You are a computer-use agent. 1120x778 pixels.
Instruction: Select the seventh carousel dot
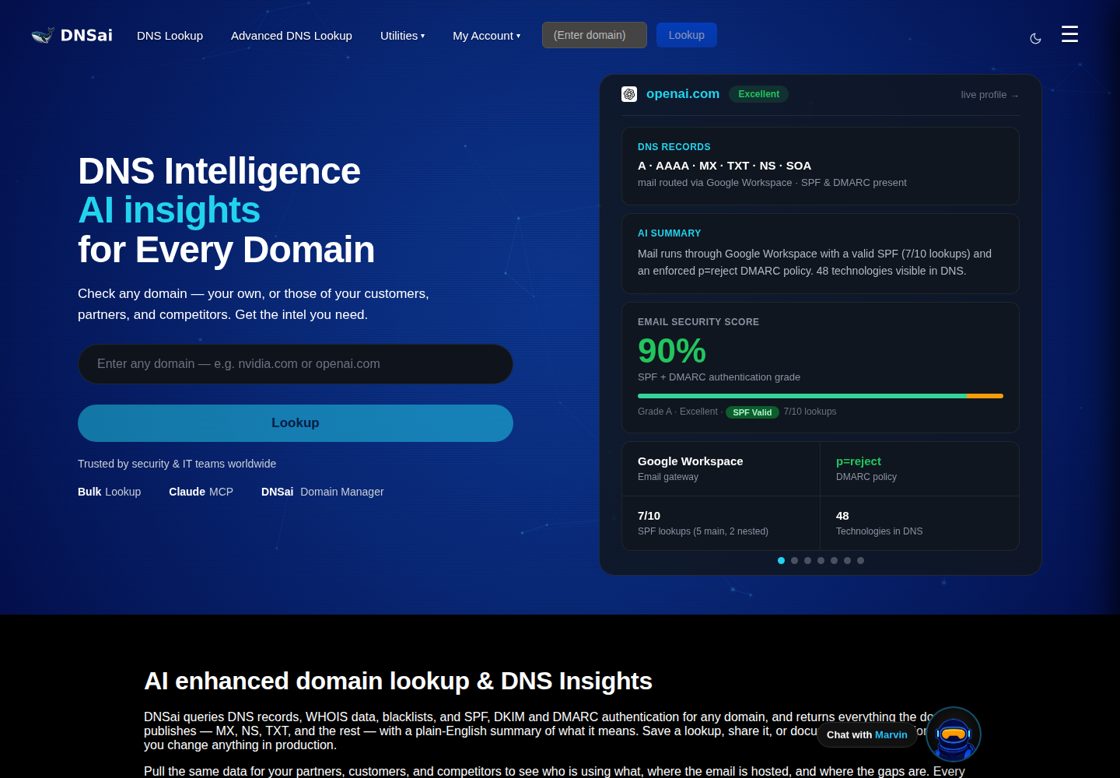click(x=861, y=561)
